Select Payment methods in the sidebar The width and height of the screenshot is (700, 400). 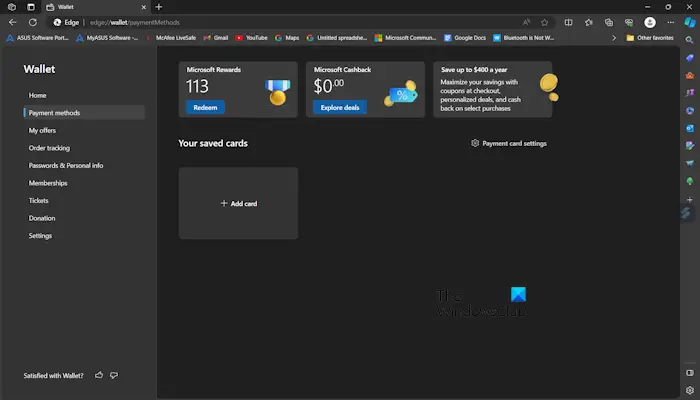[x=84, y=112]
